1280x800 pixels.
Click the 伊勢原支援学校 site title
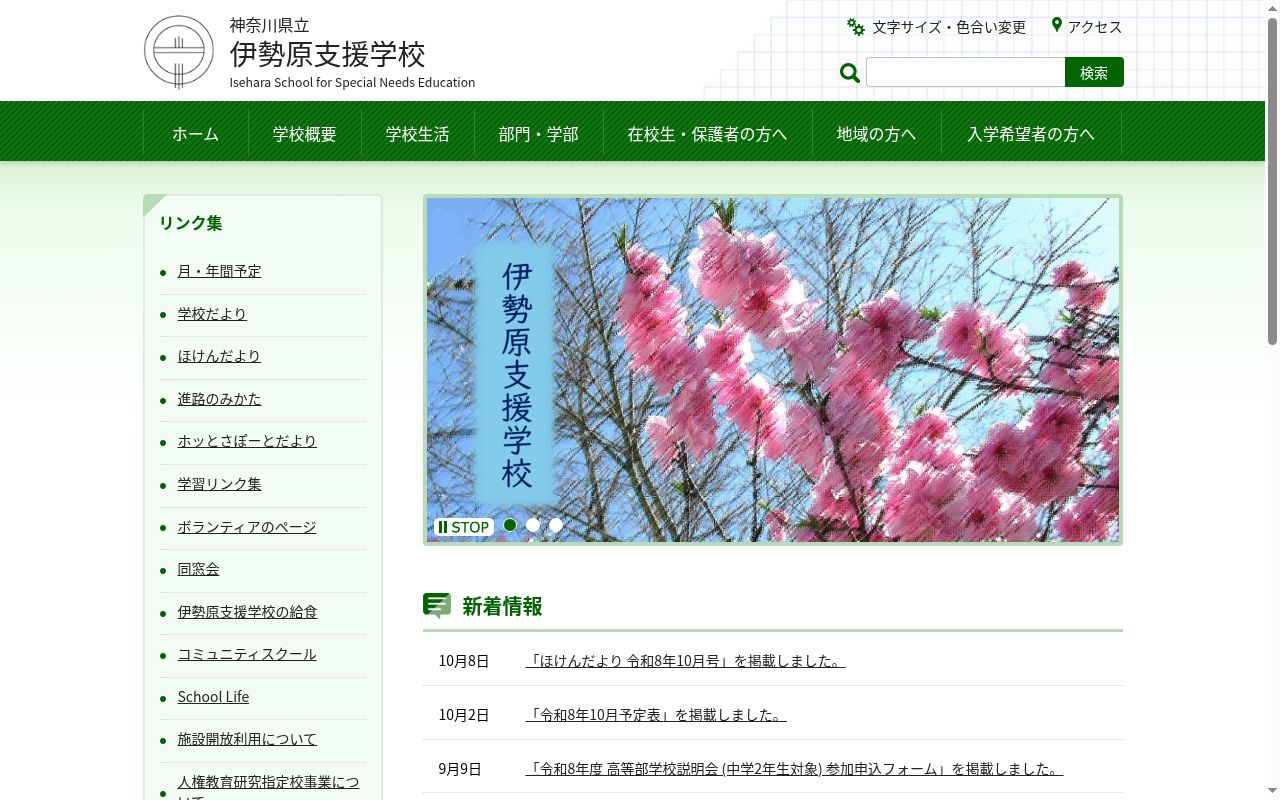pos(327,54)
